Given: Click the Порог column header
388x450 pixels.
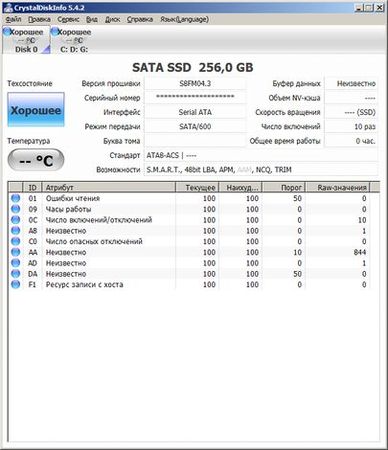Looking at the screenshot, I should coord(284,187).
